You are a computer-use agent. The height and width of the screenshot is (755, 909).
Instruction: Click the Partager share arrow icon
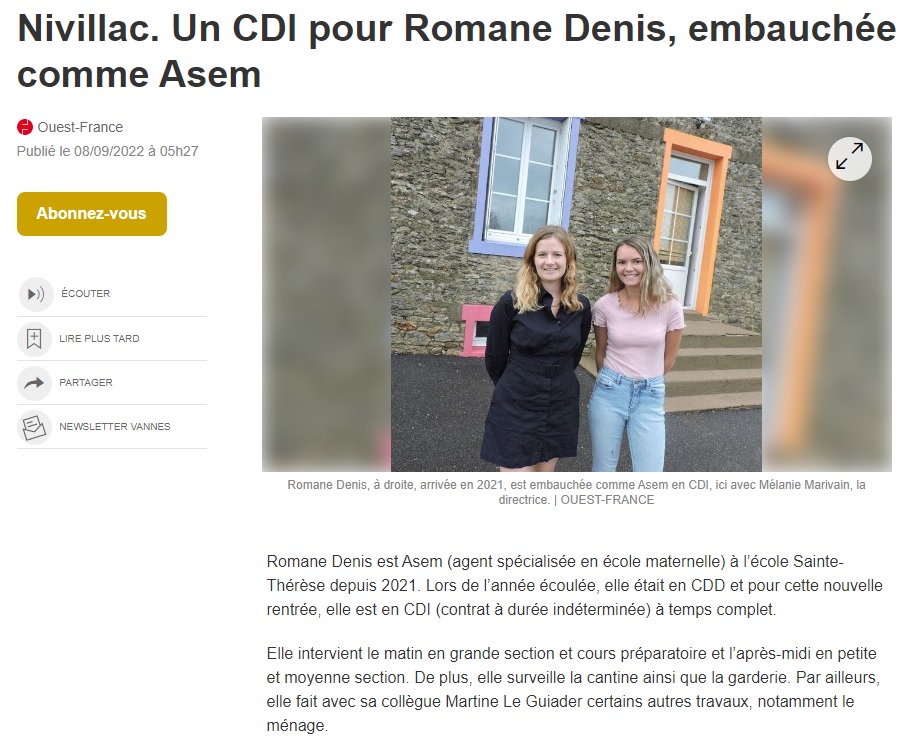(34, 383)
